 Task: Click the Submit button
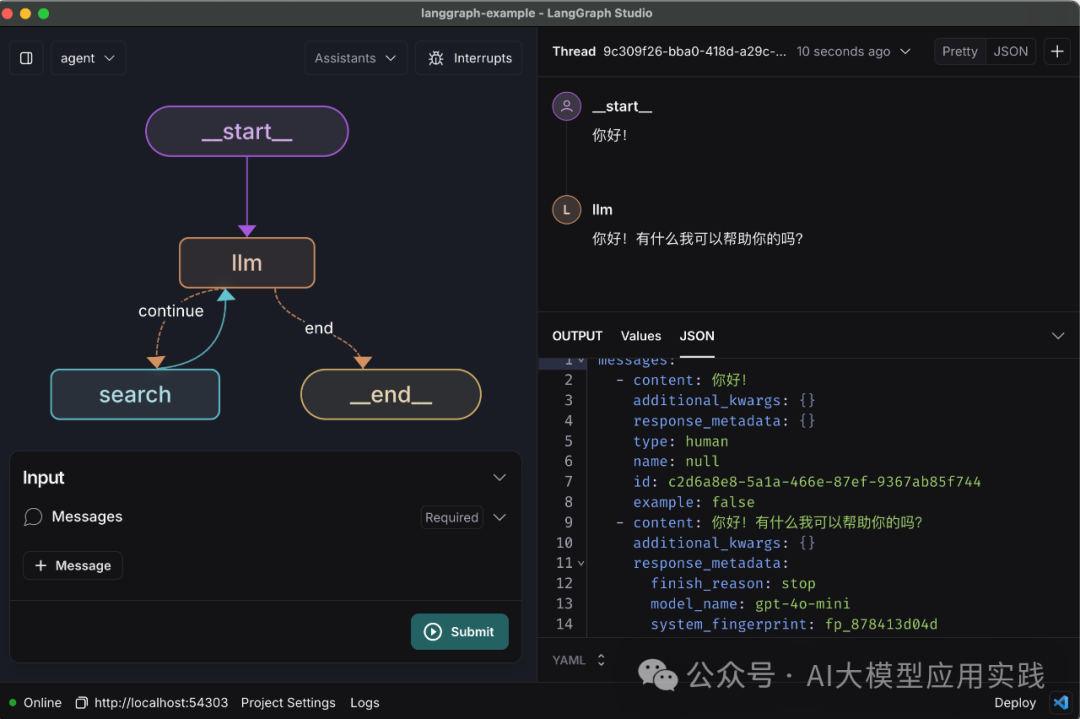click(x=459, y=631)
